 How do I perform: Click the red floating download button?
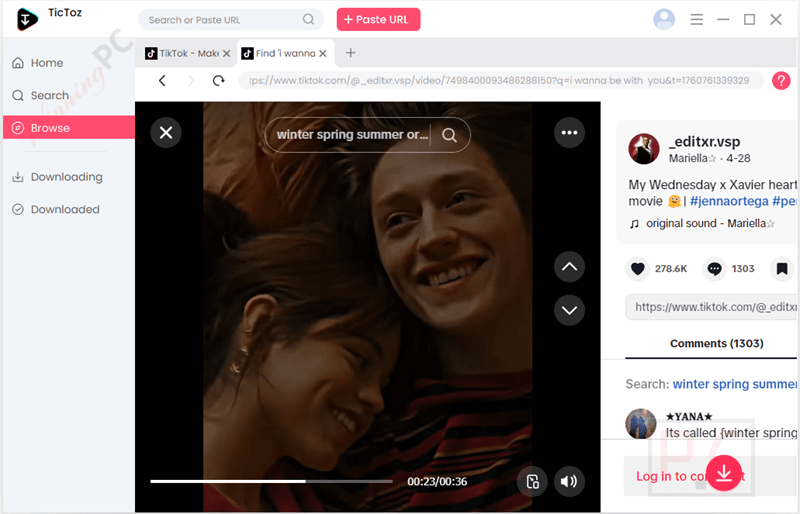tap(723, 473)
